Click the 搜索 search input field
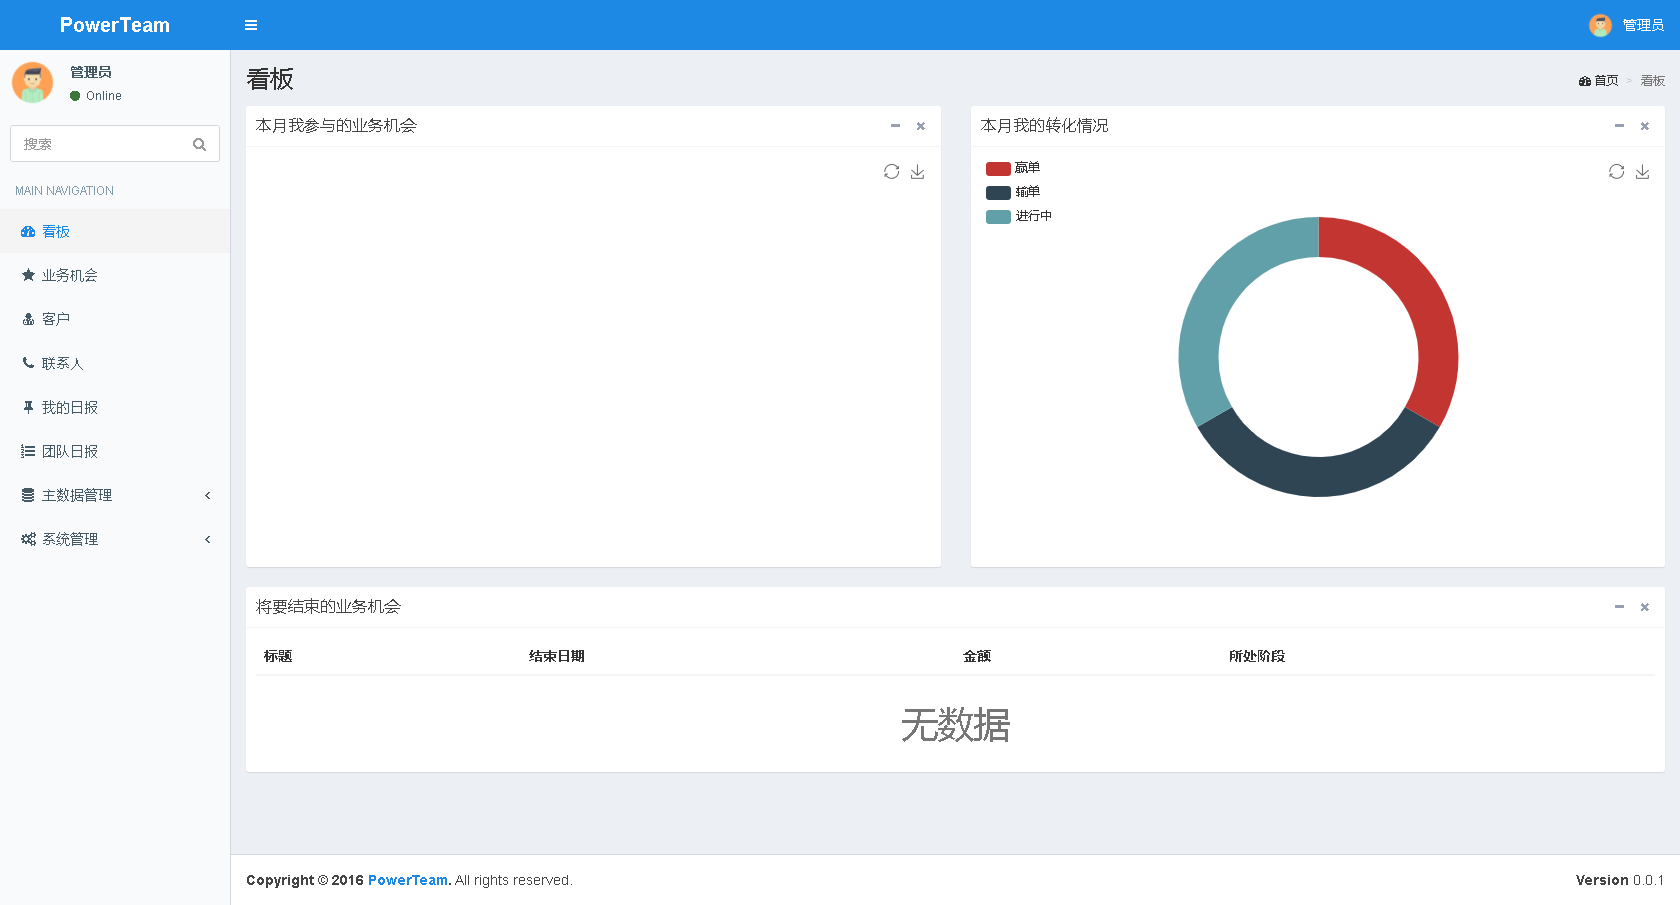 pyautogui.click(x=95, y=144)
